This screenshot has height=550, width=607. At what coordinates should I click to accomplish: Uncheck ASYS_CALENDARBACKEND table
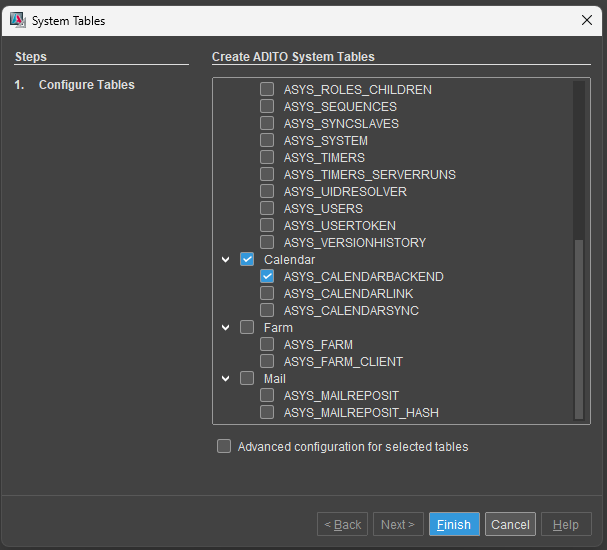click(x=267, y=276)
